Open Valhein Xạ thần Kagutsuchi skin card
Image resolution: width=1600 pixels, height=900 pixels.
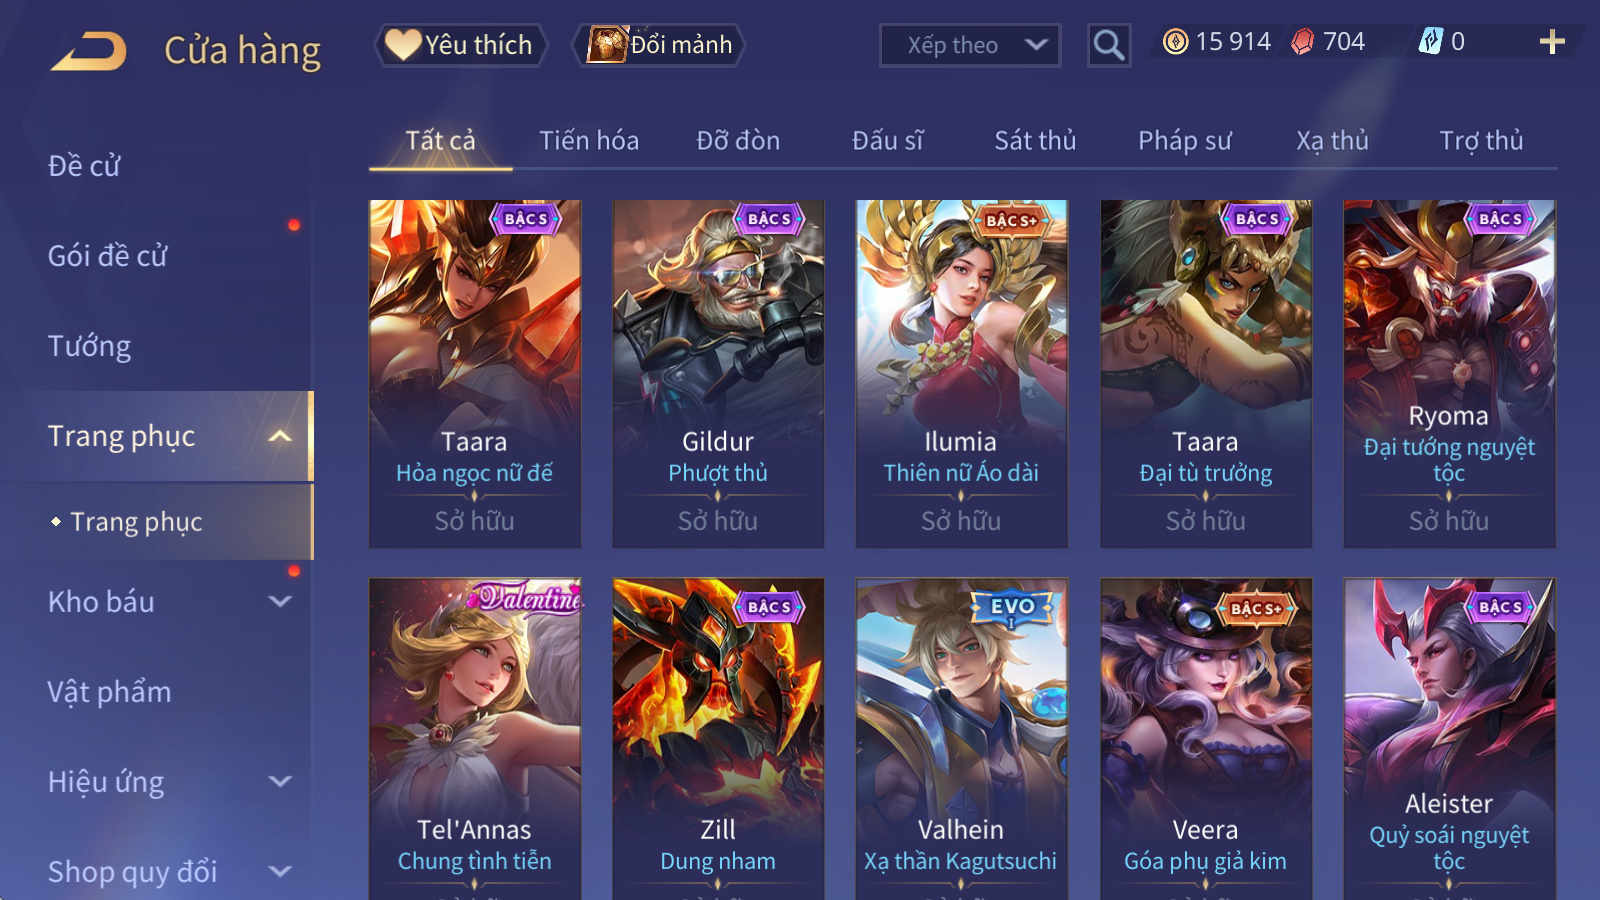961,739
